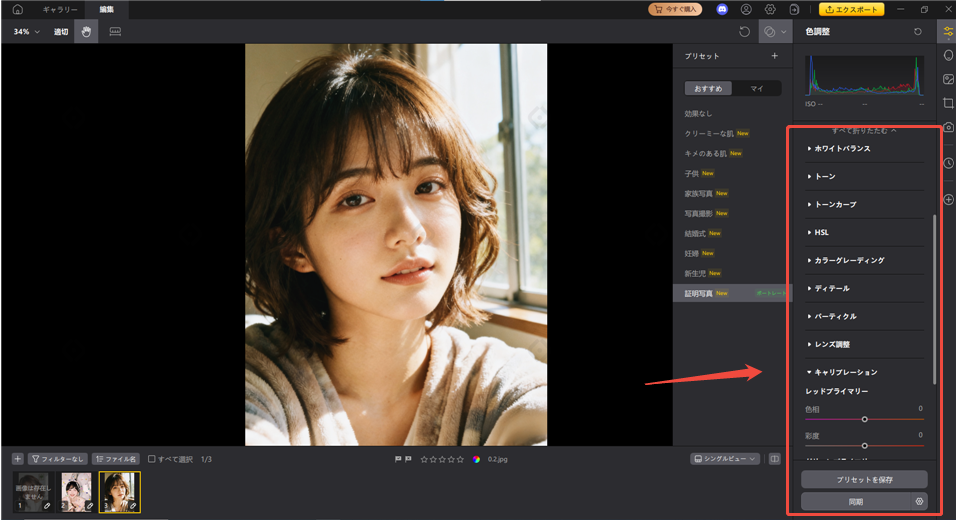Open the background/mask image tool icon
957x521 pixels.
948,79
